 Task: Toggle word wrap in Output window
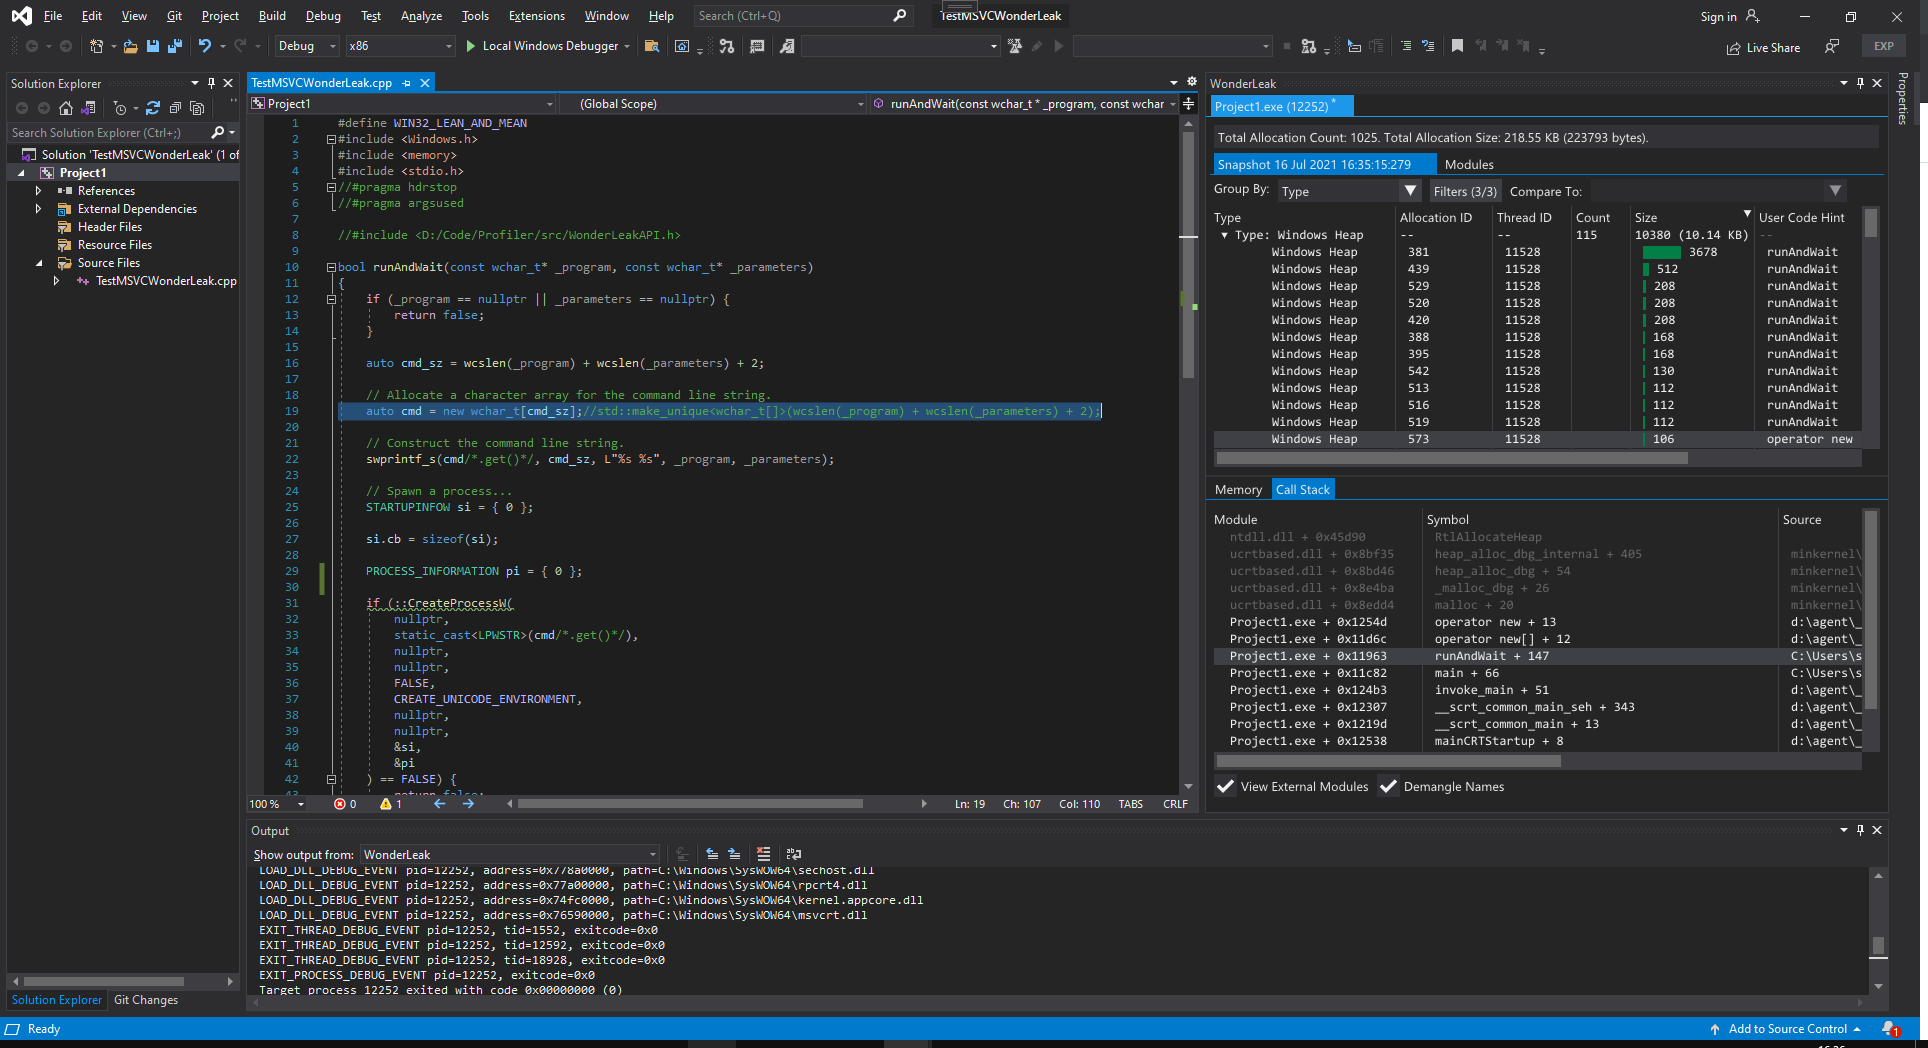coord(794,854)
